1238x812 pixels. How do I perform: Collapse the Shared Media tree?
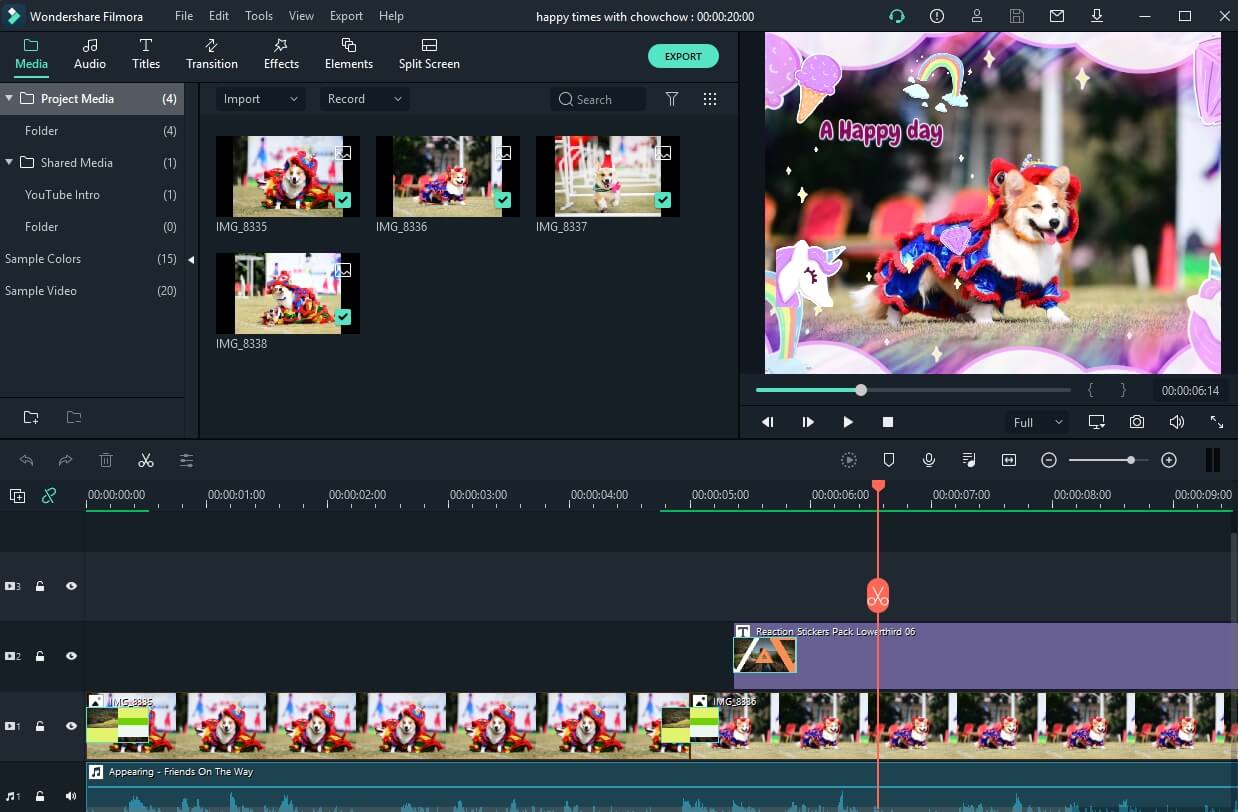tap(9, 163)
